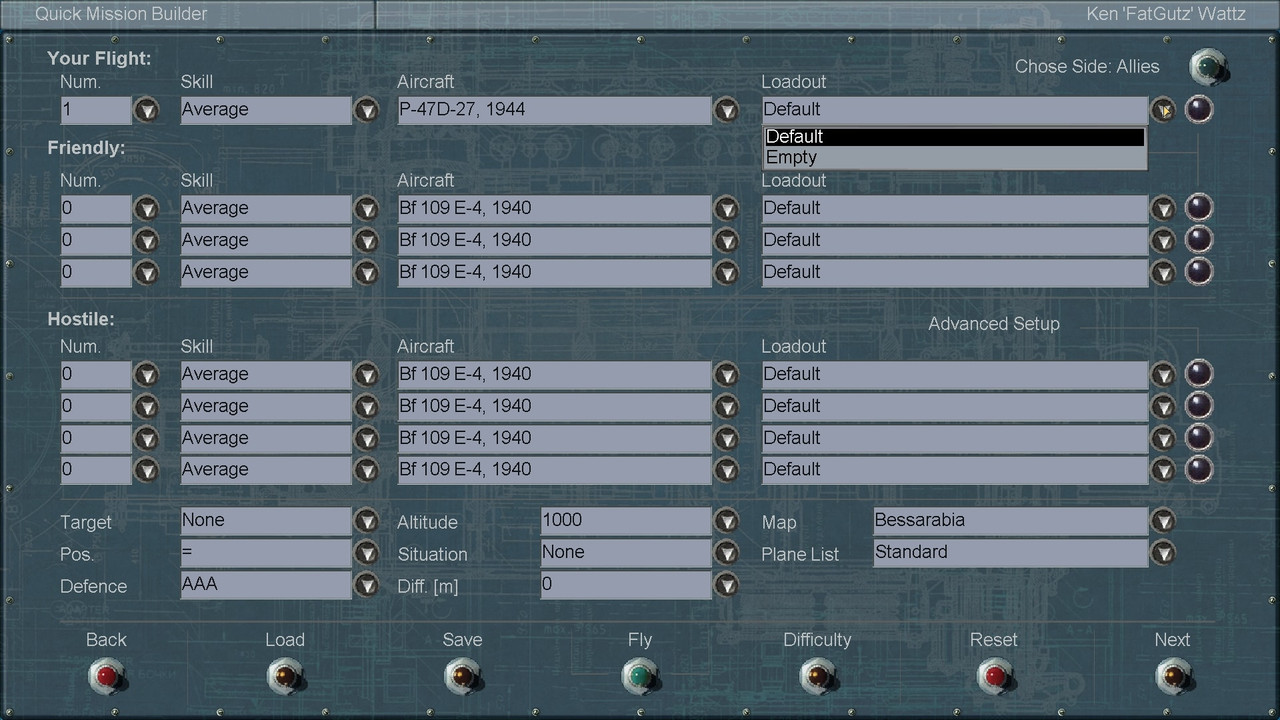The width and height of the screenshot is (1280, 720).
Task: Click your flight loadout arming button
Action: (x=1198, y=109)
